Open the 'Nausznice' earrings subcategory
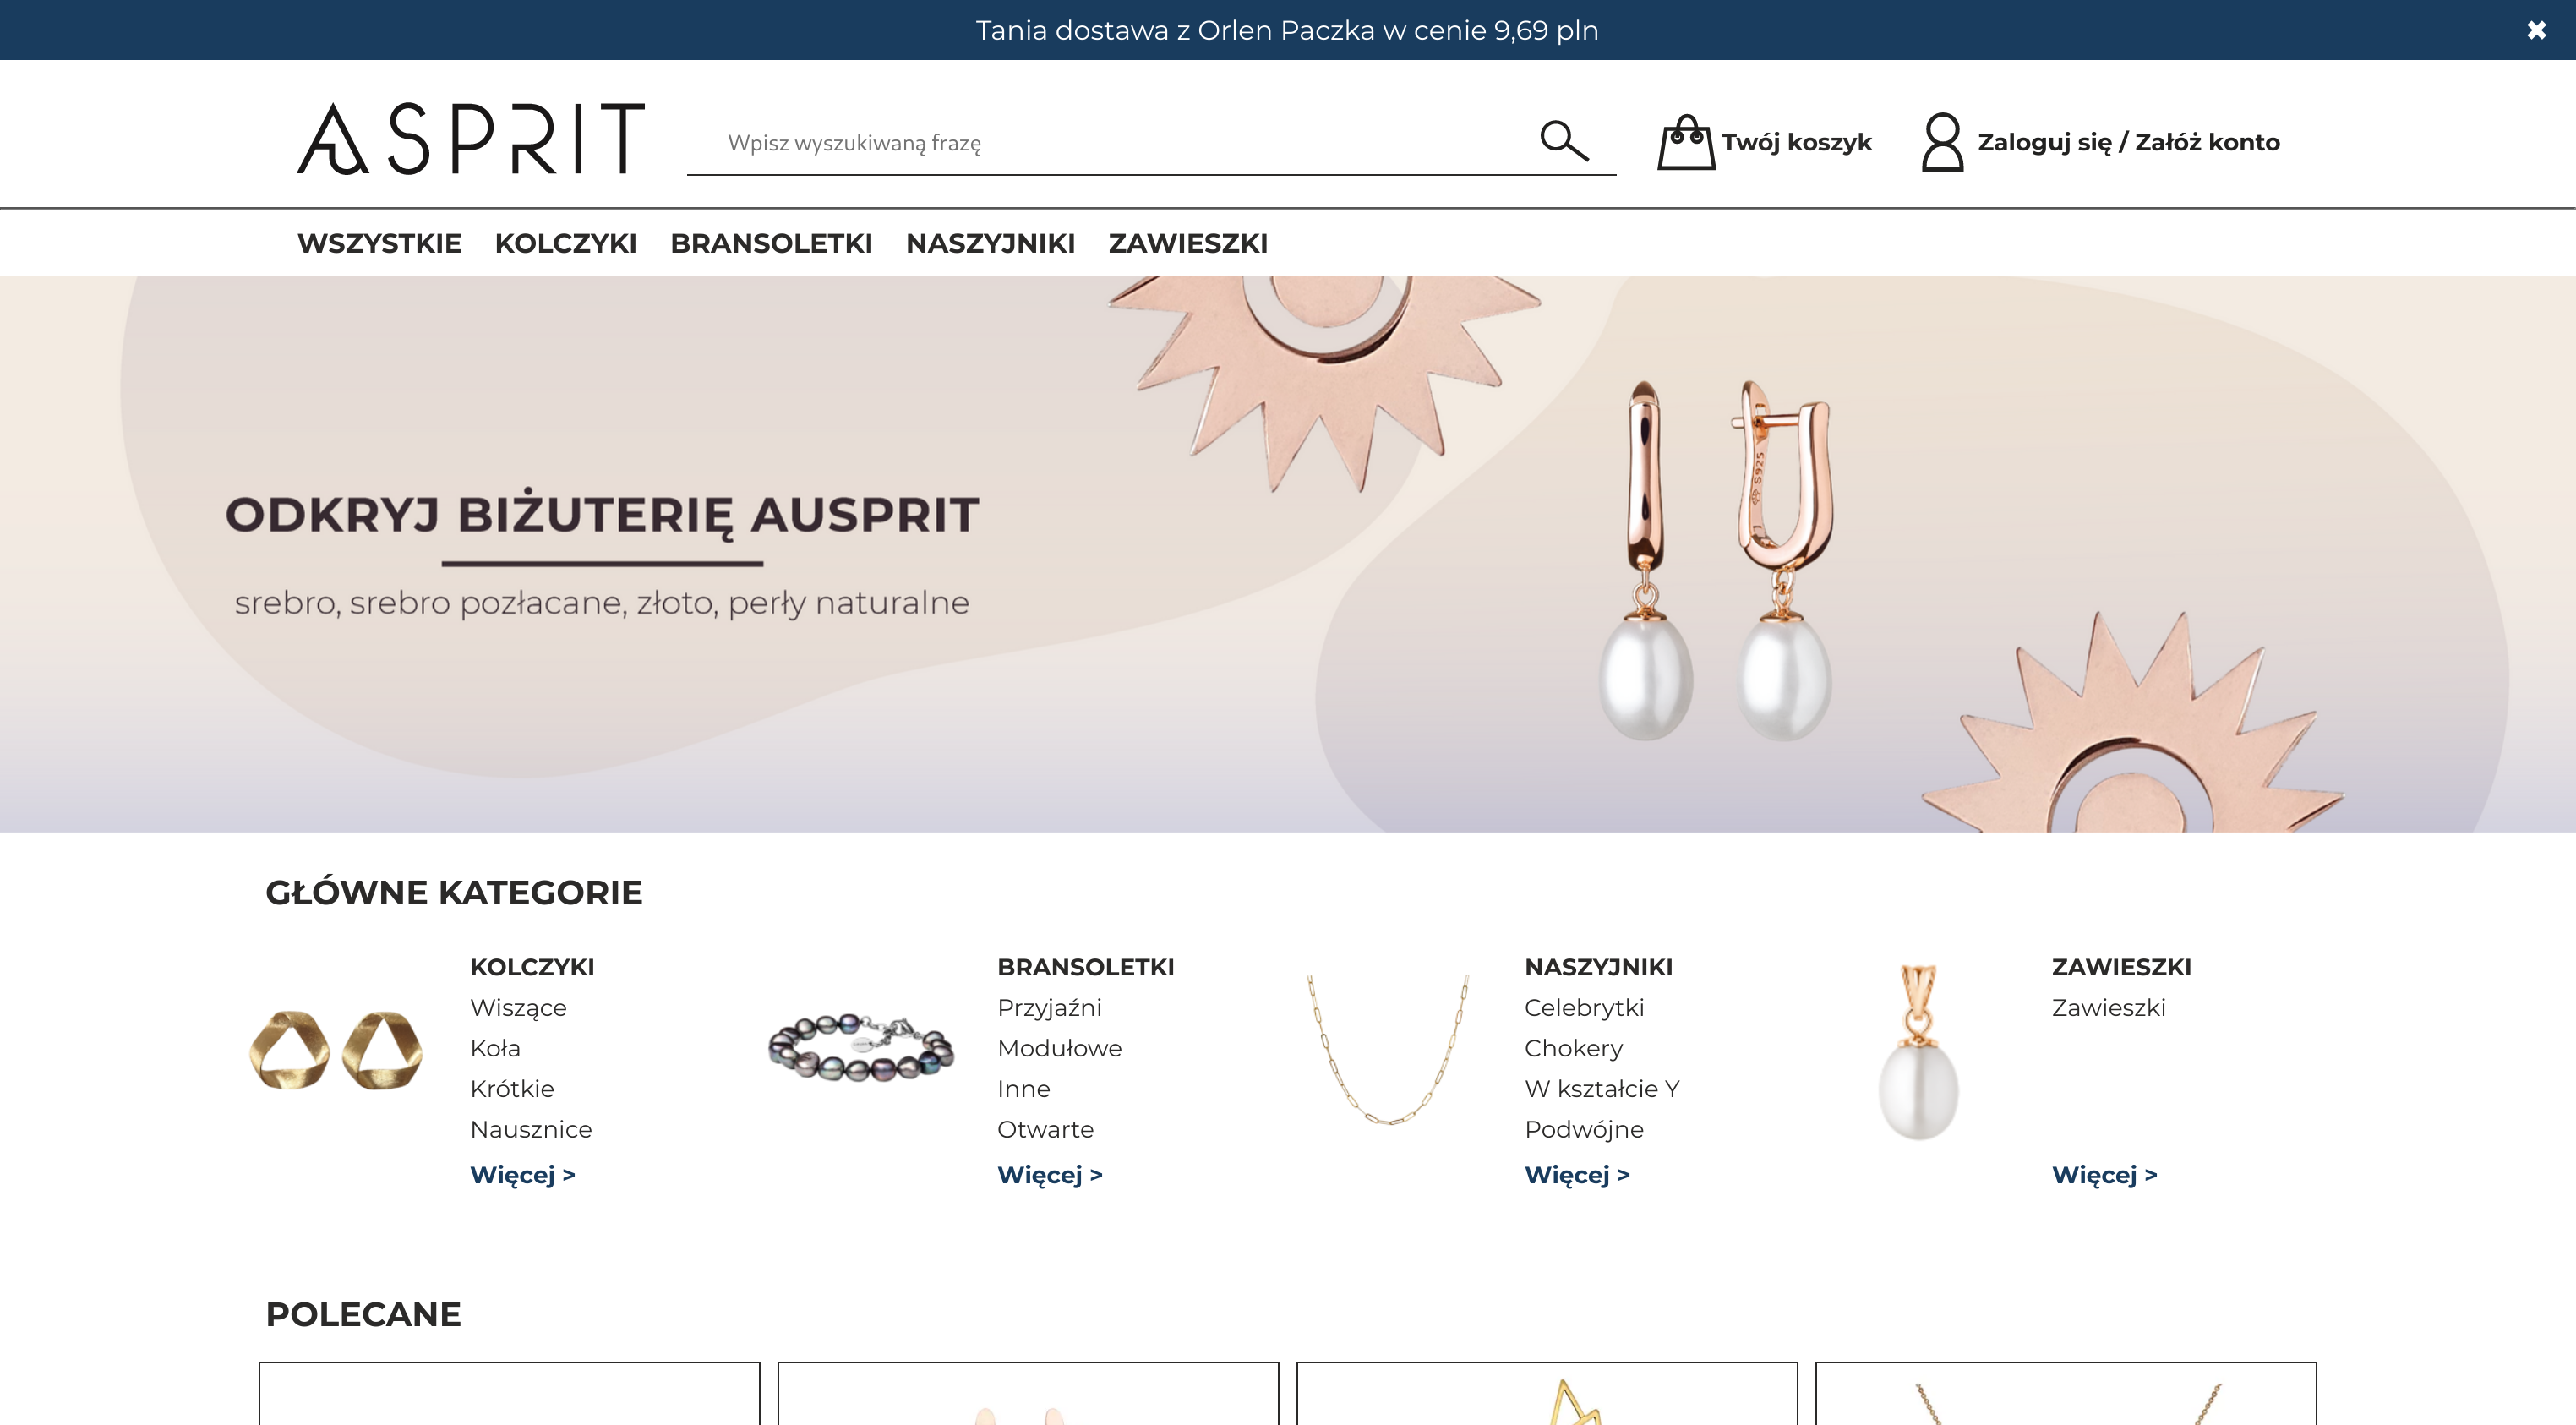Screen dimensions: 2576x1425 point(531,1129)
